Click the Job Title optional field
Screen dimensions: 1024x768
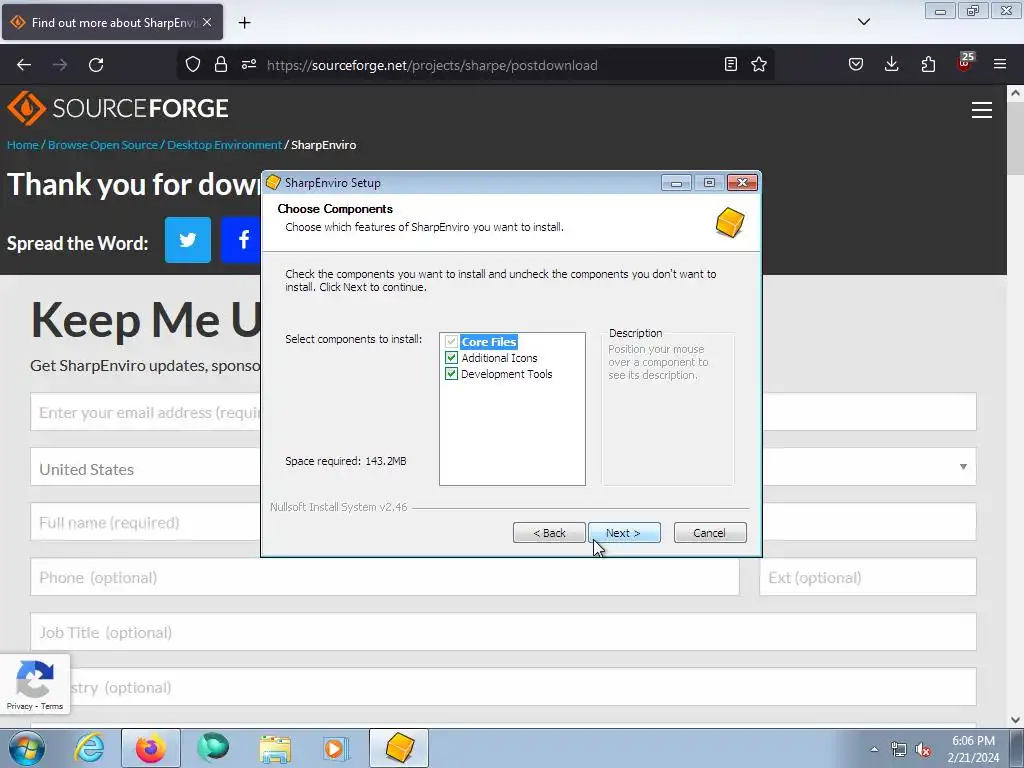click(x=503, y=632)
